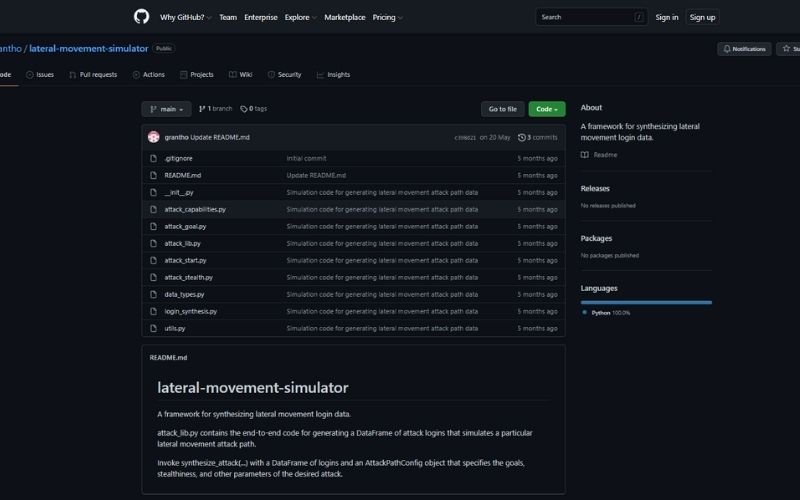
Task: Focus the Search input field
Action: [591, 17]
